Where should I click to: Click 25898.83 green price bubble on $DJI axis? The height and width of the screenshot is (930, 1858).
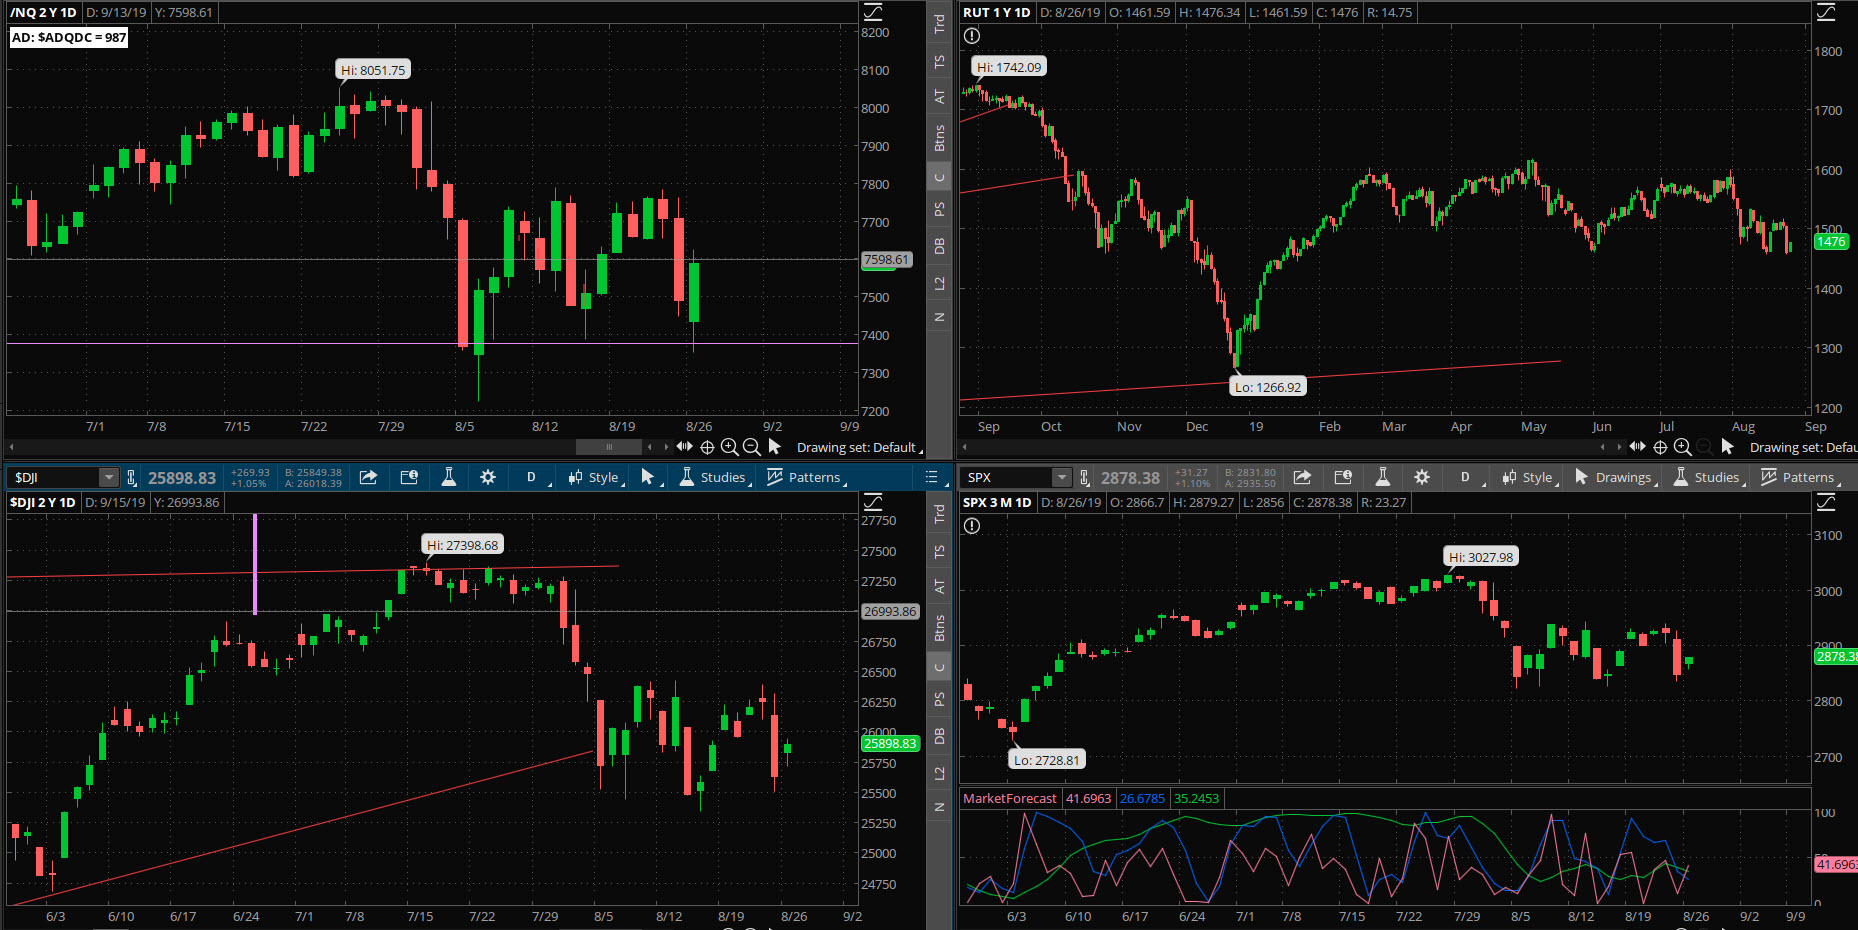pos(890,743)
